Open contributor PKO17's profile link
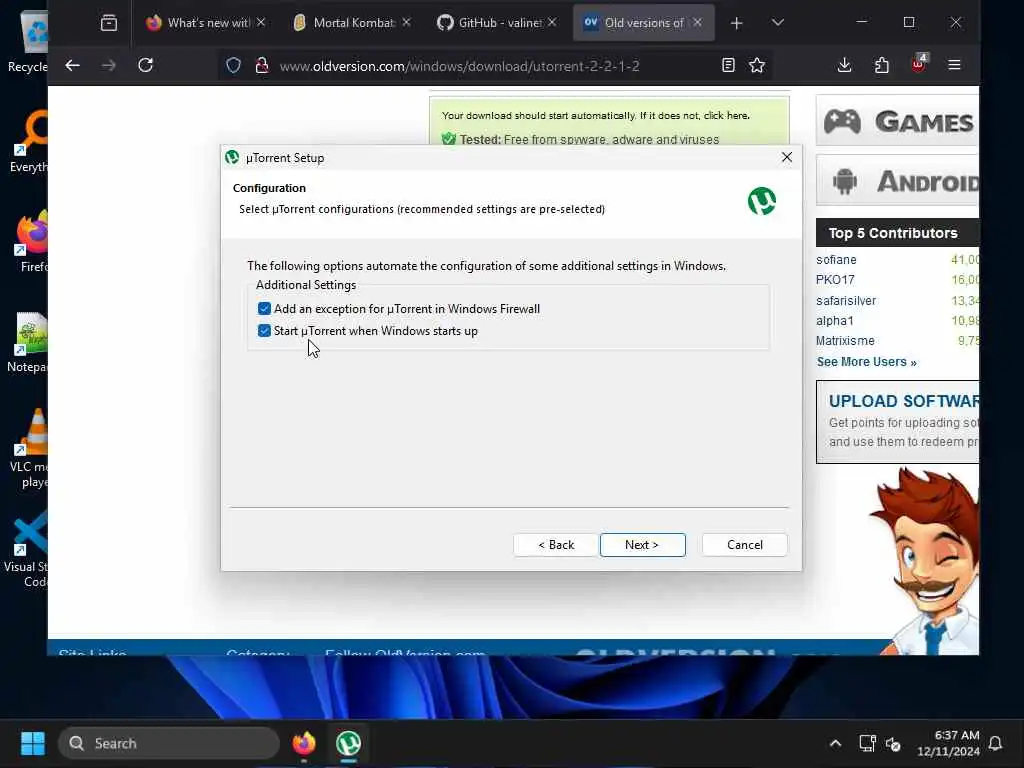 [835, 280]
